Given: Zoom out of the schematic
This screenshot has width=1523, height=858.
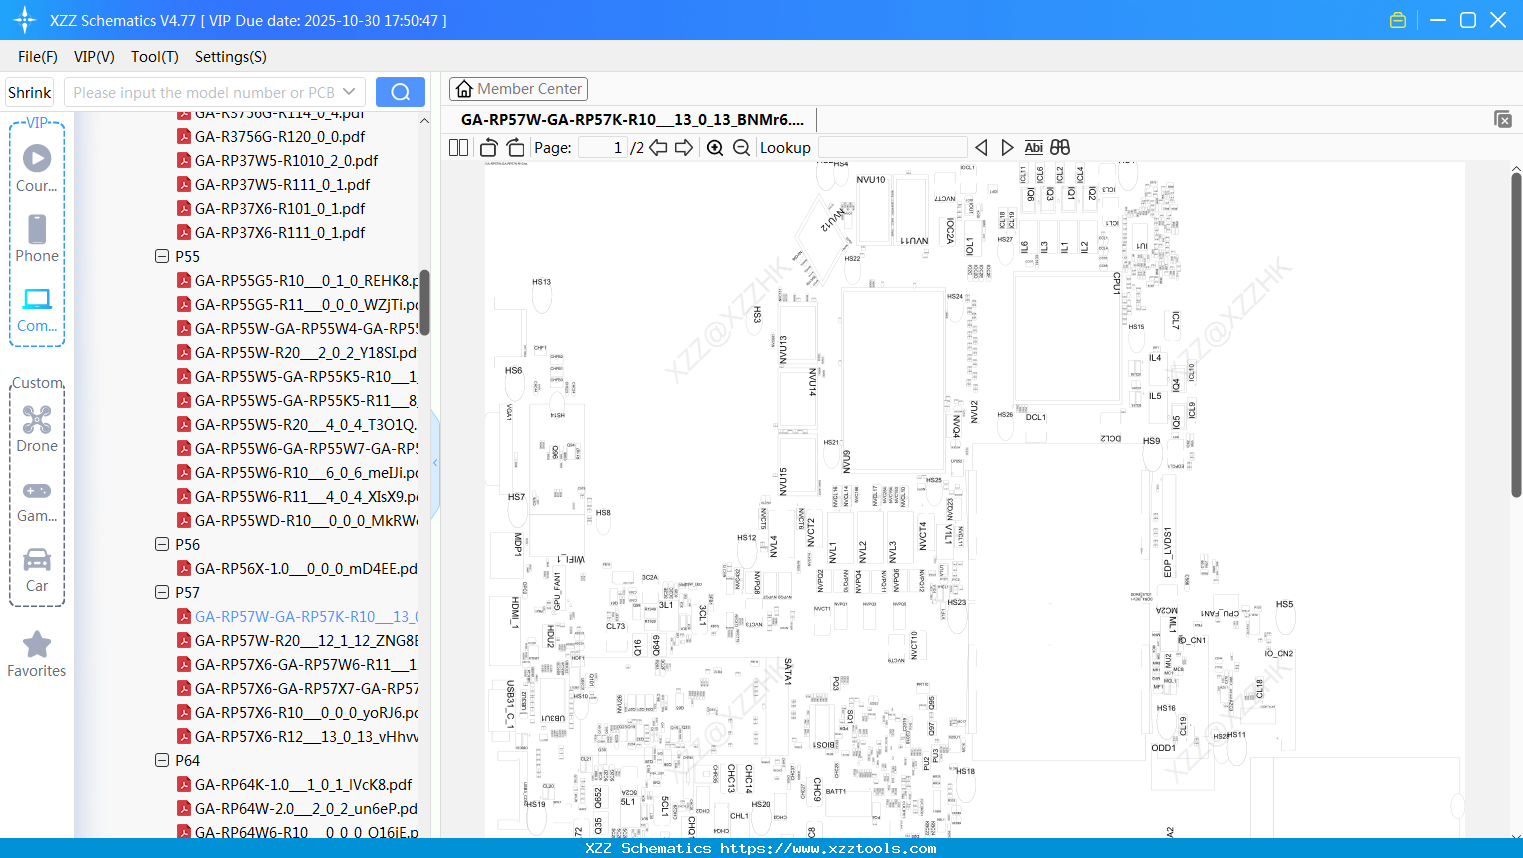Looking at the screenshot, I should click(x=741, y=147).
